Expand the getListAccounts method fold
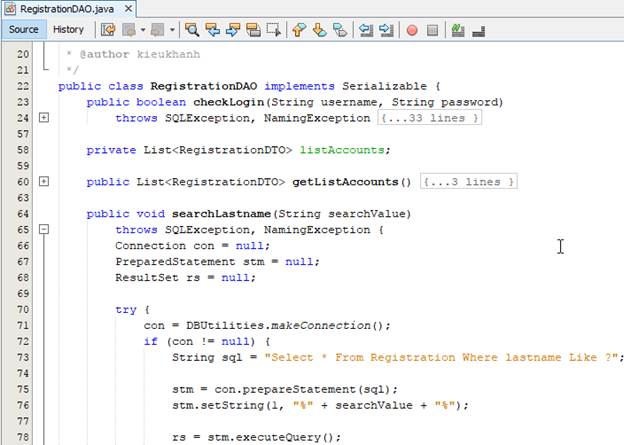Image resolution: width=624 pixels, height=445 pixels. [44, 181]
